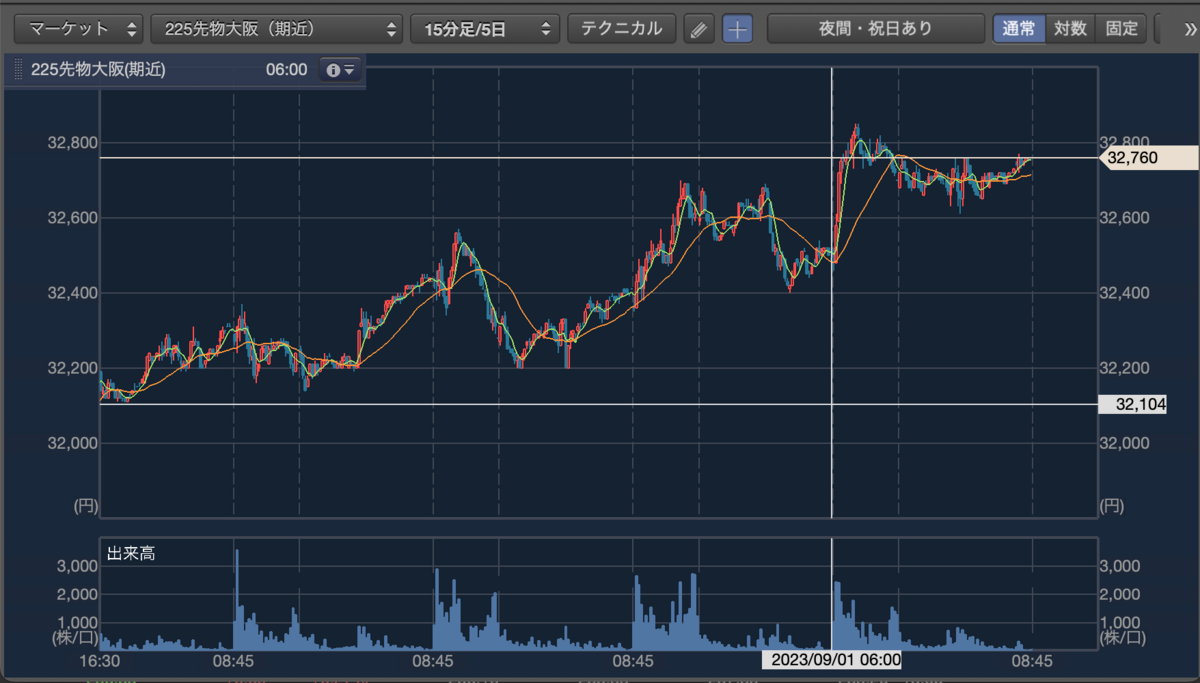The height and width of the screenshot is (683, 1200).
Task: Click the 225先物大阪(期近) legend label
Action: 96,70
